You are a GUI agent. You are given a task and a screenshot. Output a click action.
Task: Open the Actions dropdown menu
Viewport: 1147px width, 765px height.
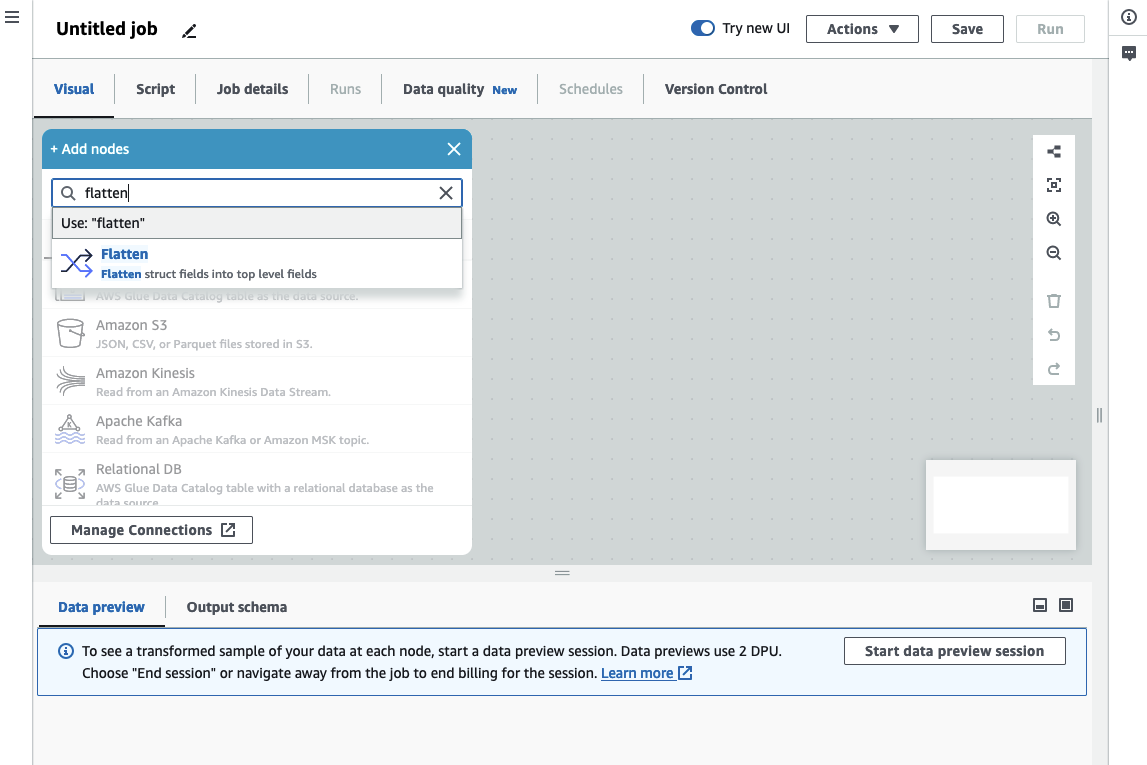862,29
